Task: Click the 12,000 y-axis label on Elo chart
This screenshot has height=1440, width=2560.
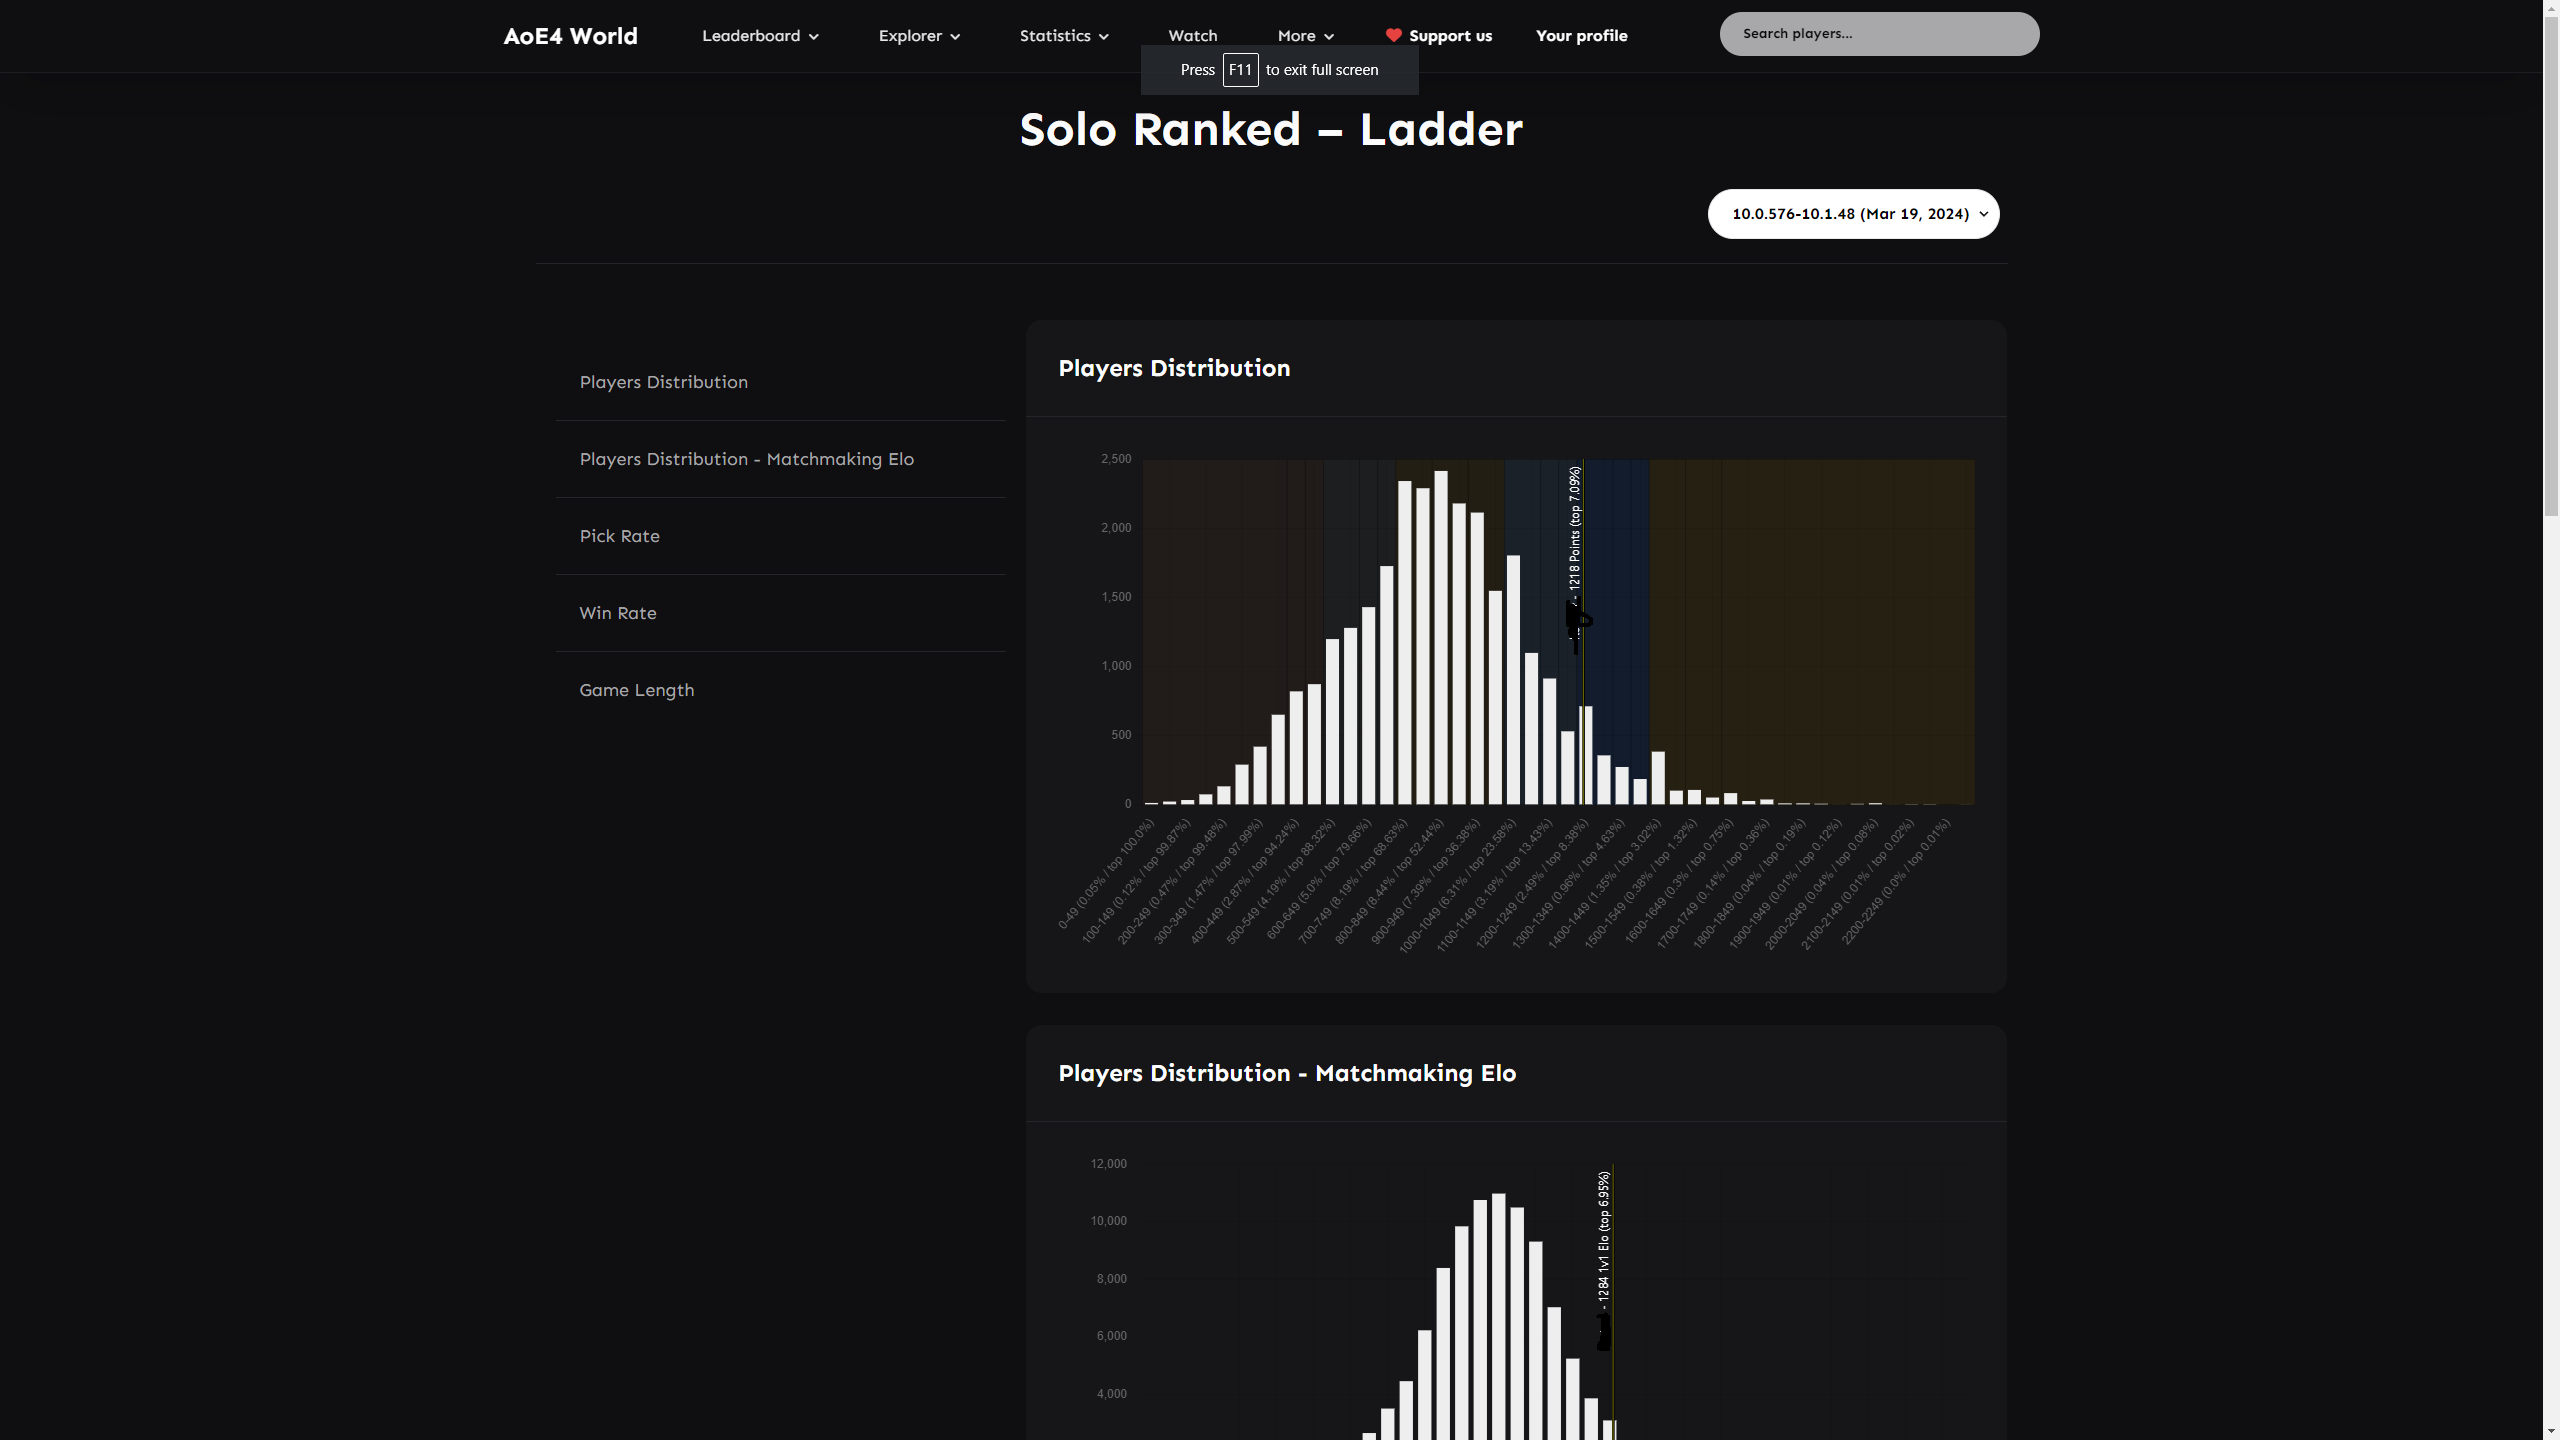Action: pos(1108,1164)
